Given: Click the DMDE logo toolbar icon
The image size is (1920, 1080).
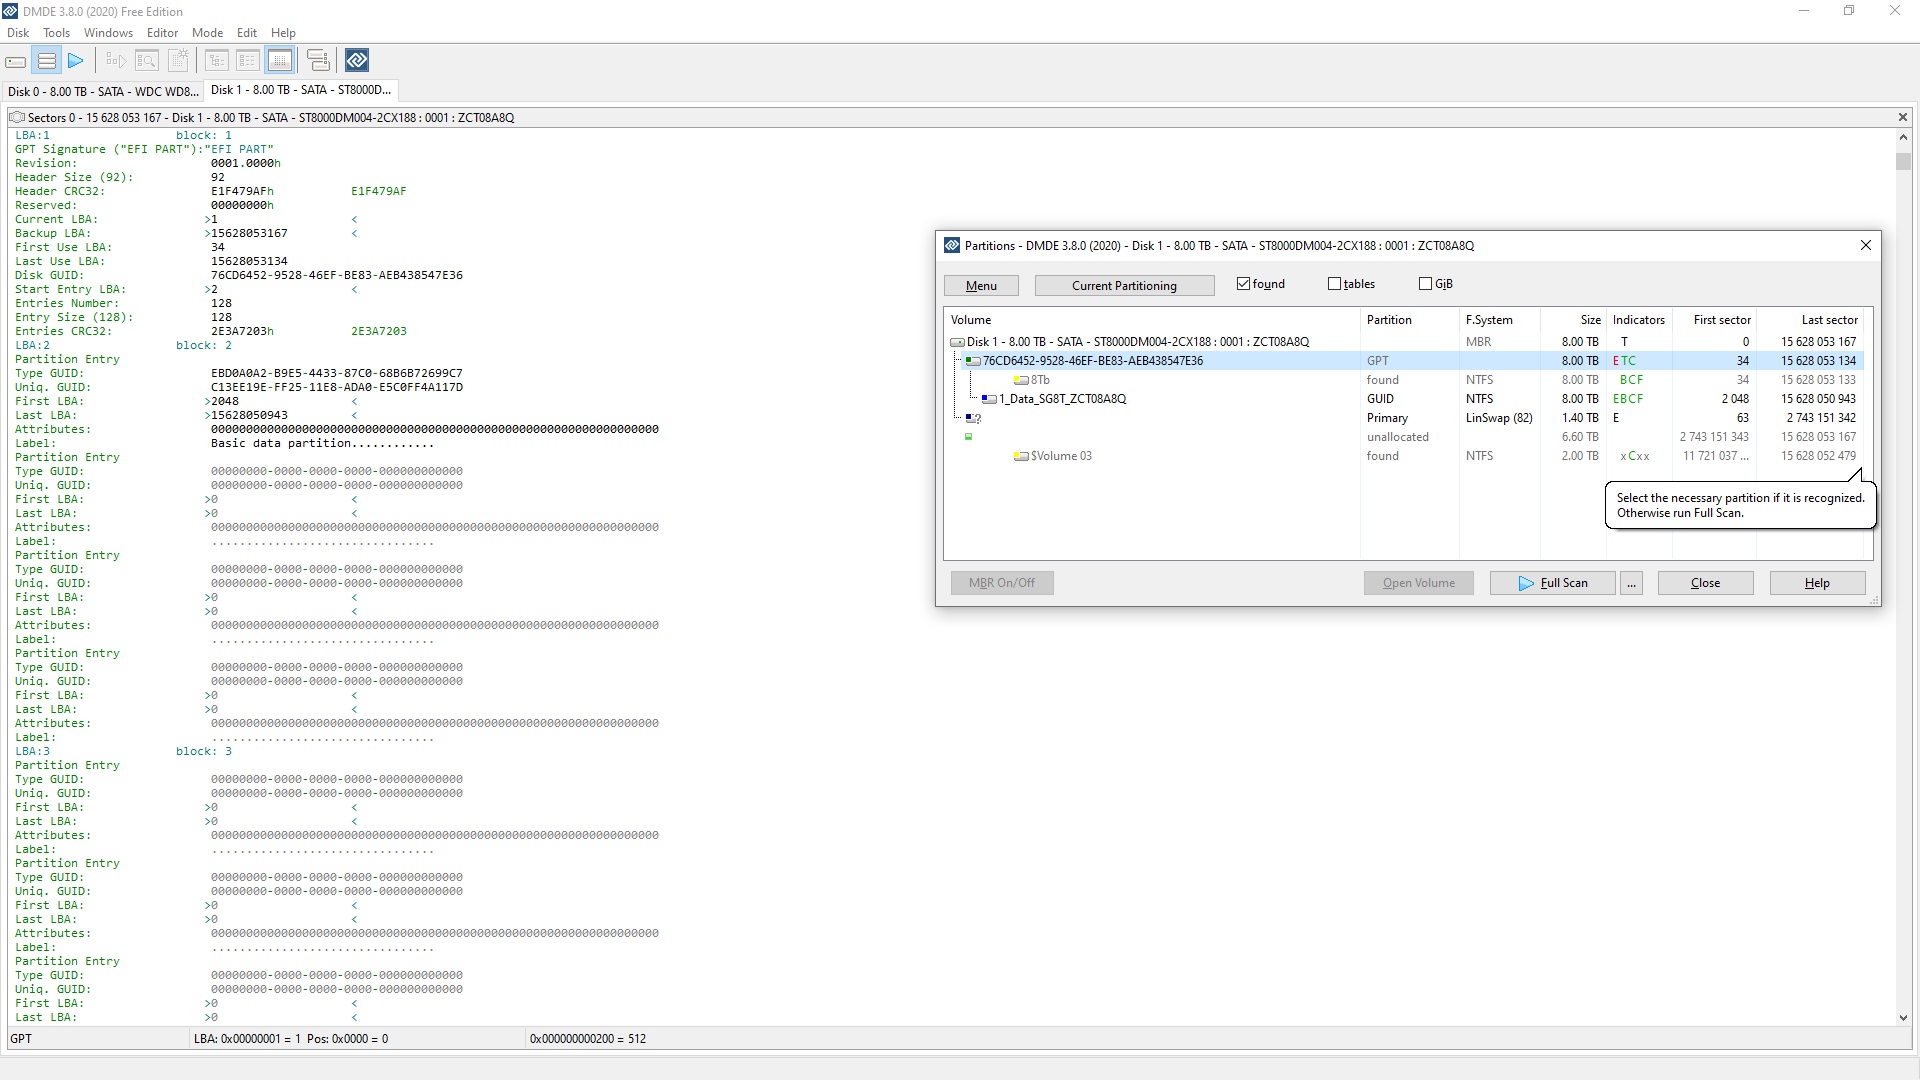Looking at the screenshot, I should pyautogui.click(x=357, y=61).
